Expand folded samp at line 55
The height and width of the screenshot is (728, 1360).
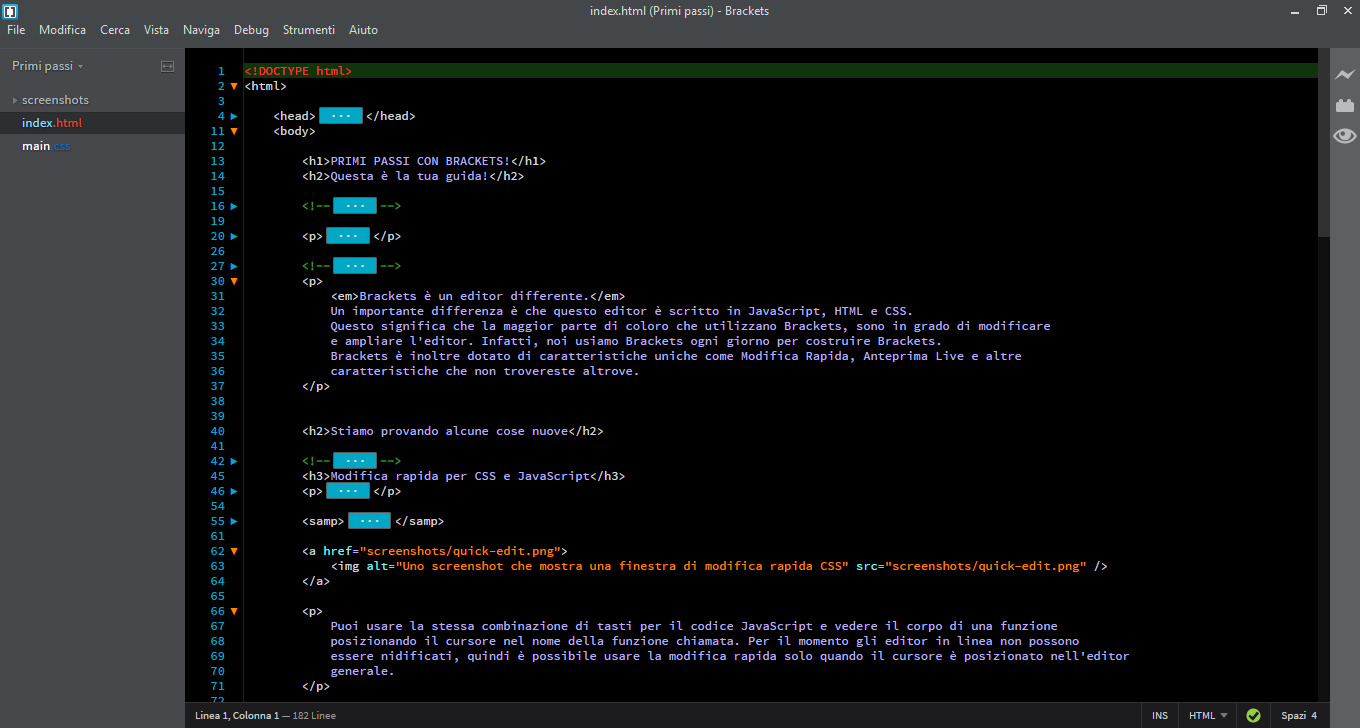234,521
